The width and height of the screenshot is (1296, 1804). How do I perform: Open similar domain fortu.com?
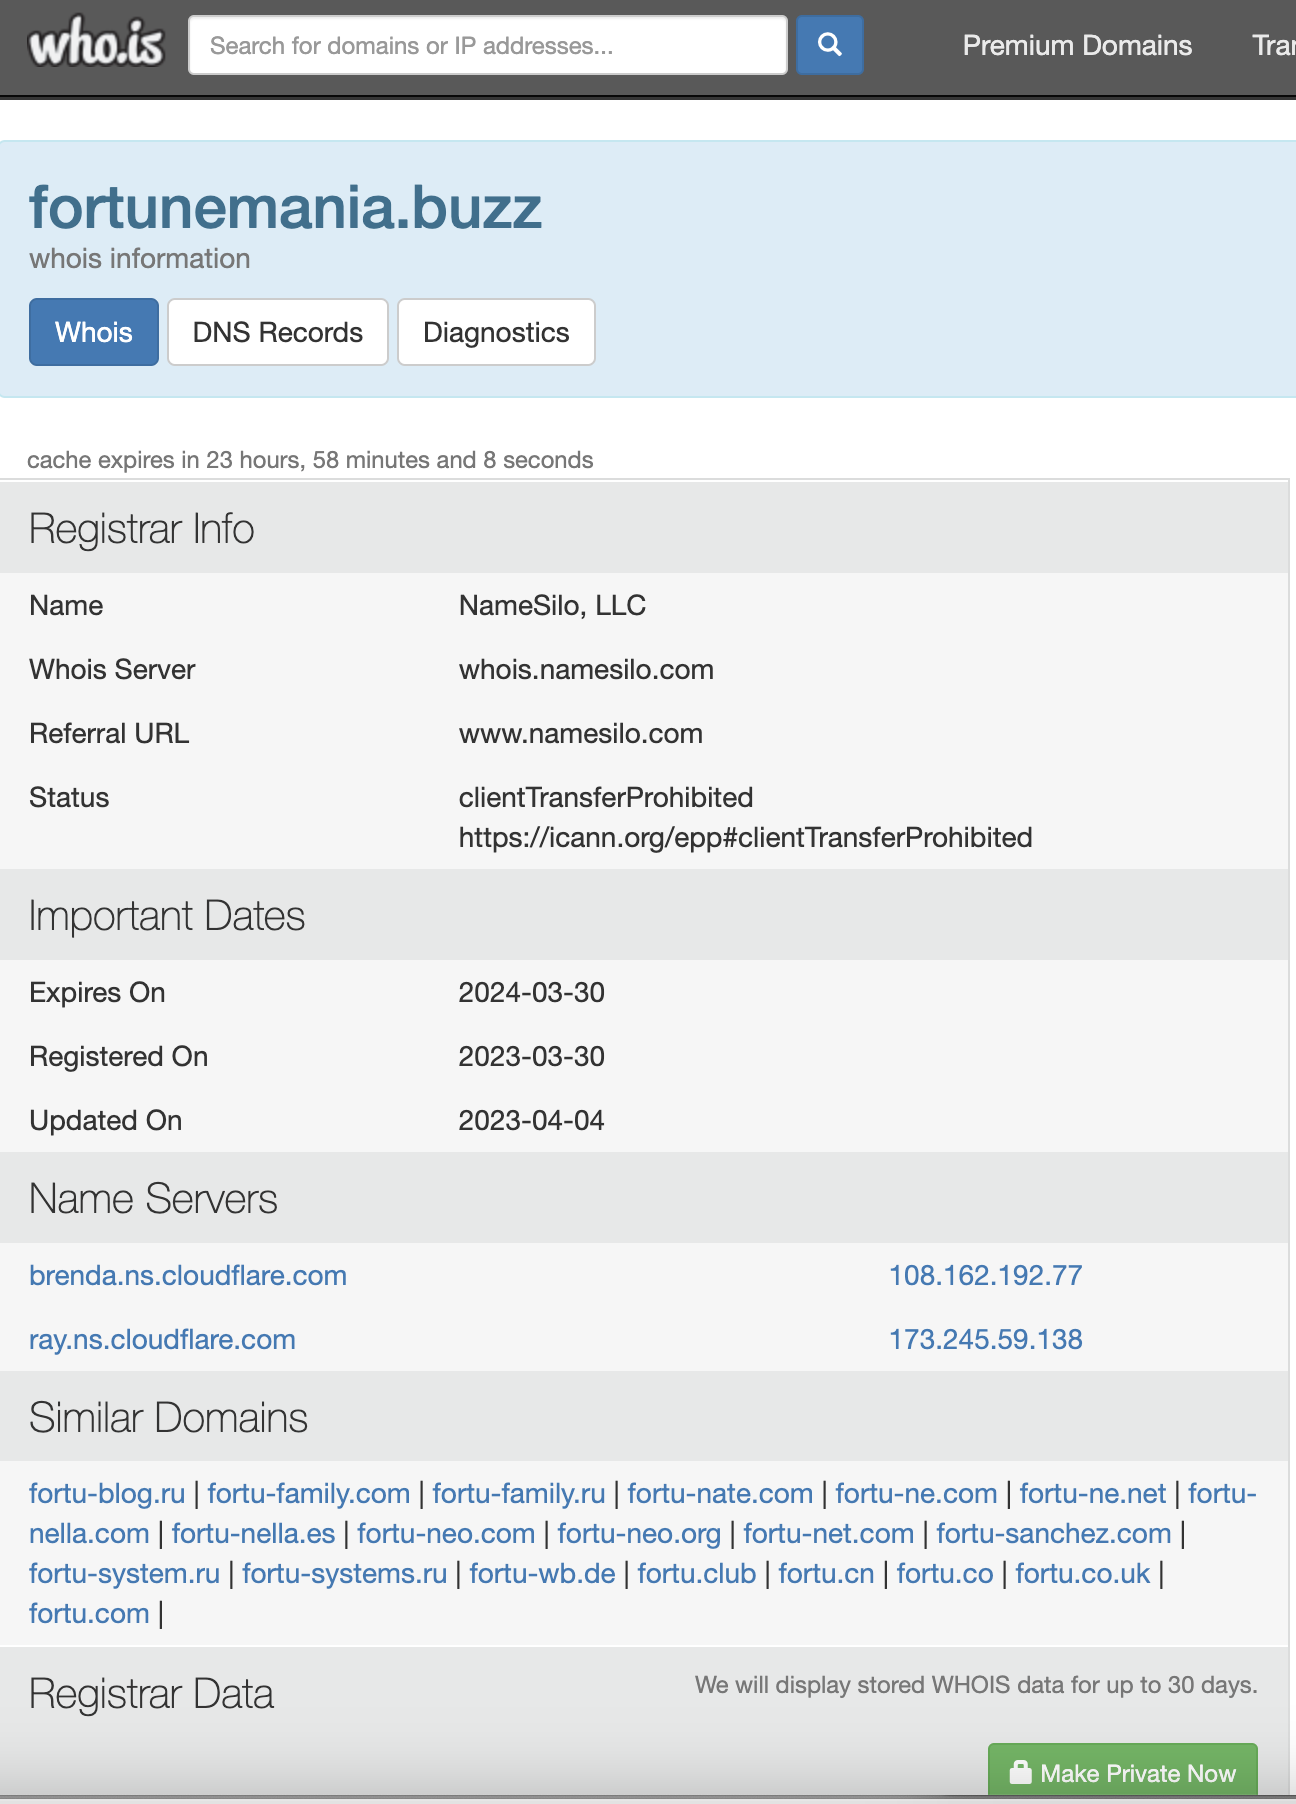[89, 1614]
